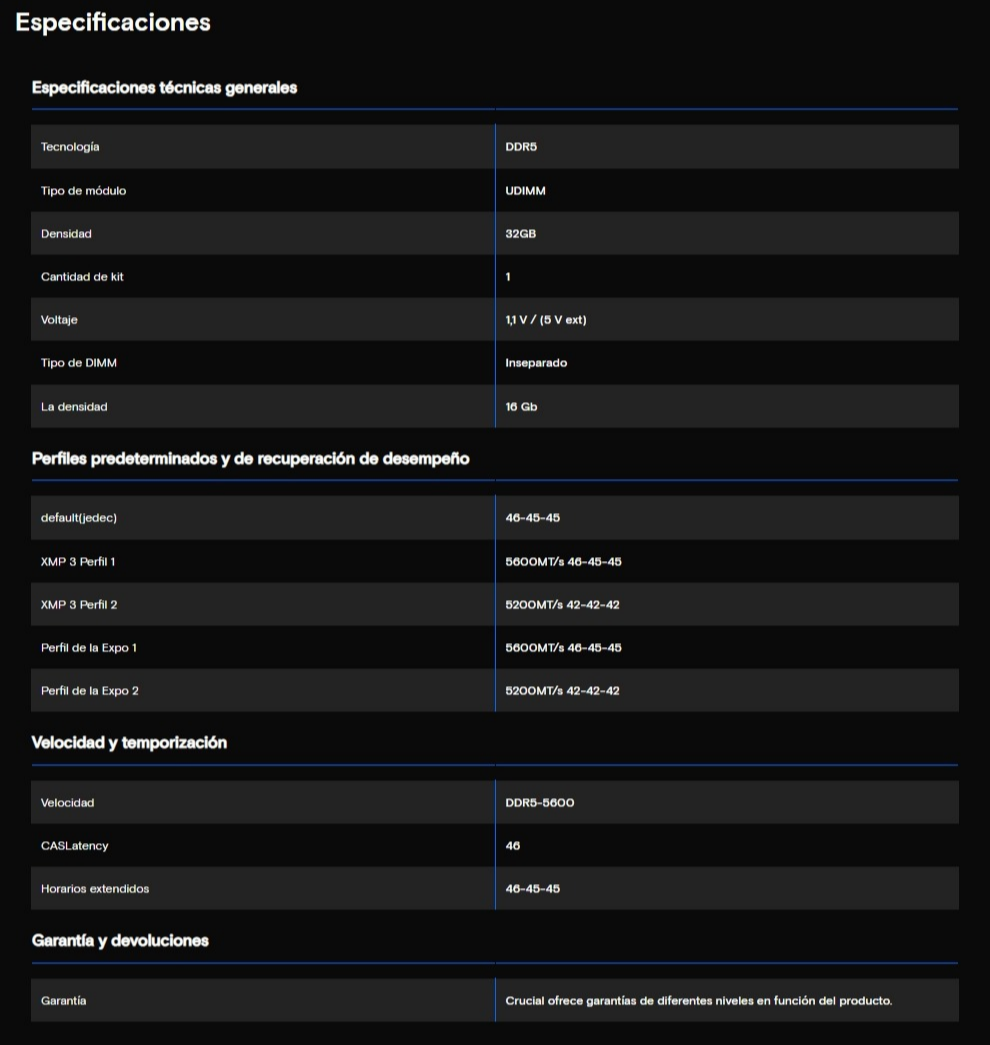Select the DDR5-5600 speed value

(x=540, y=803)
